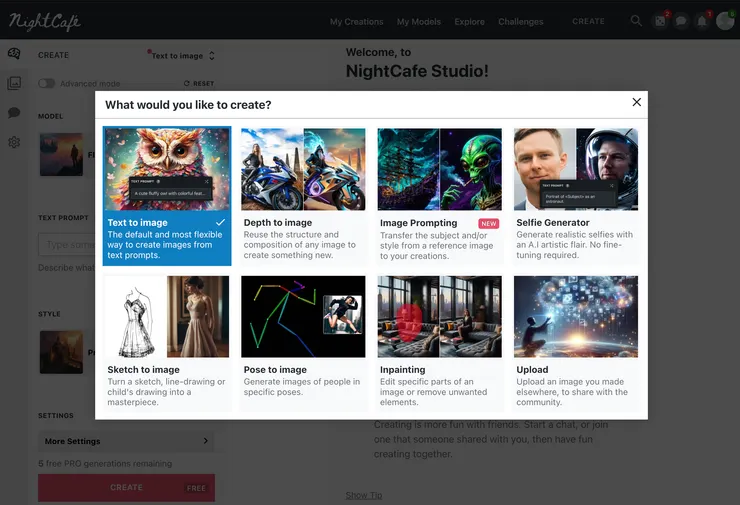
Task: Open My Models menu
Action: [x=419, y=22]
